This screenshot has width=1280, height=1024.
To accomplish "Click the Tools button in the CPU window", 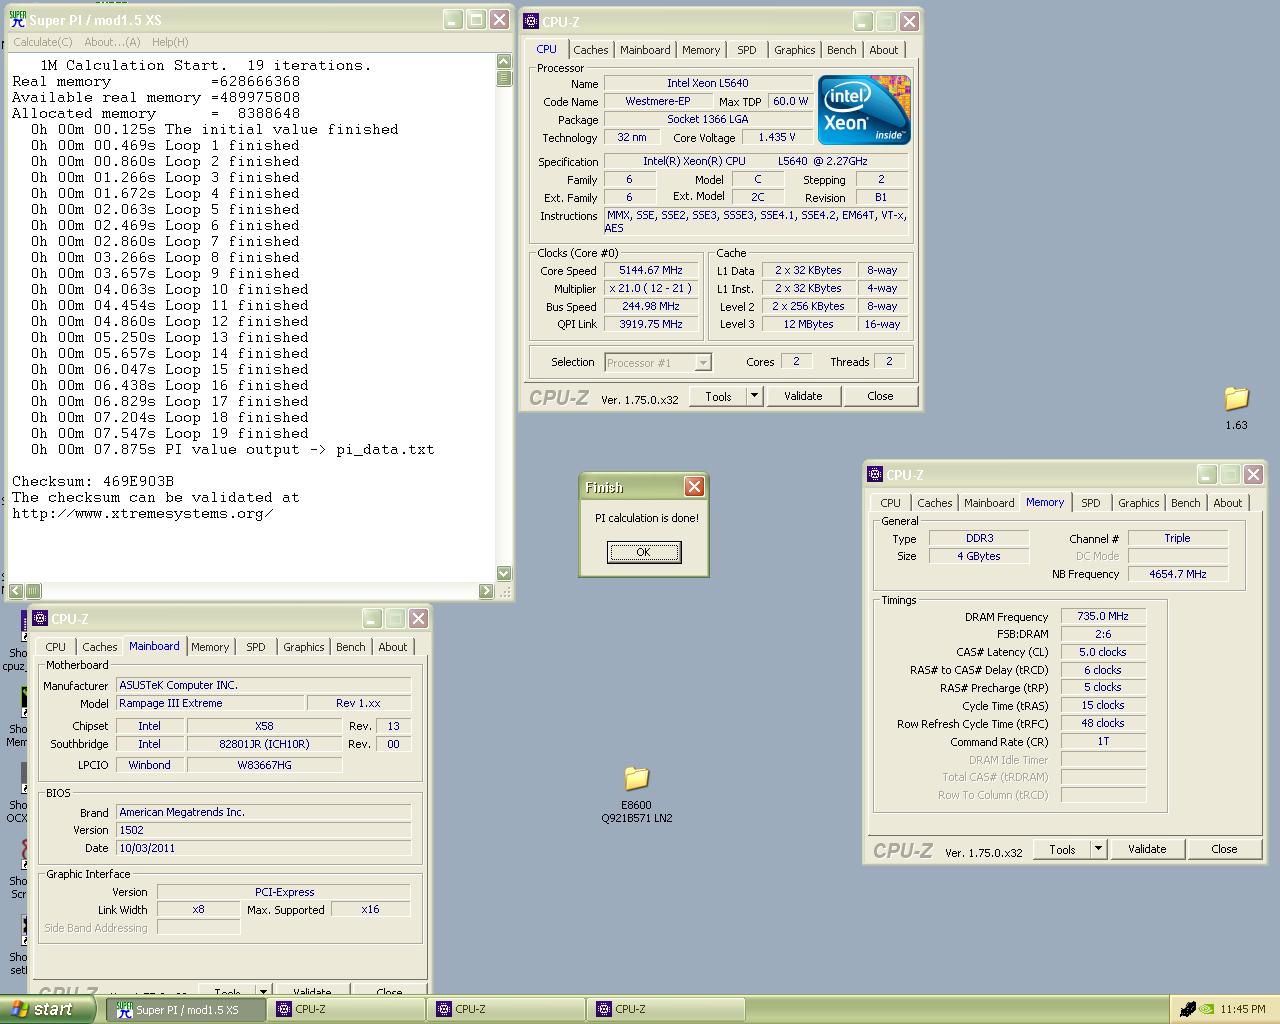I will pos(718,397).
